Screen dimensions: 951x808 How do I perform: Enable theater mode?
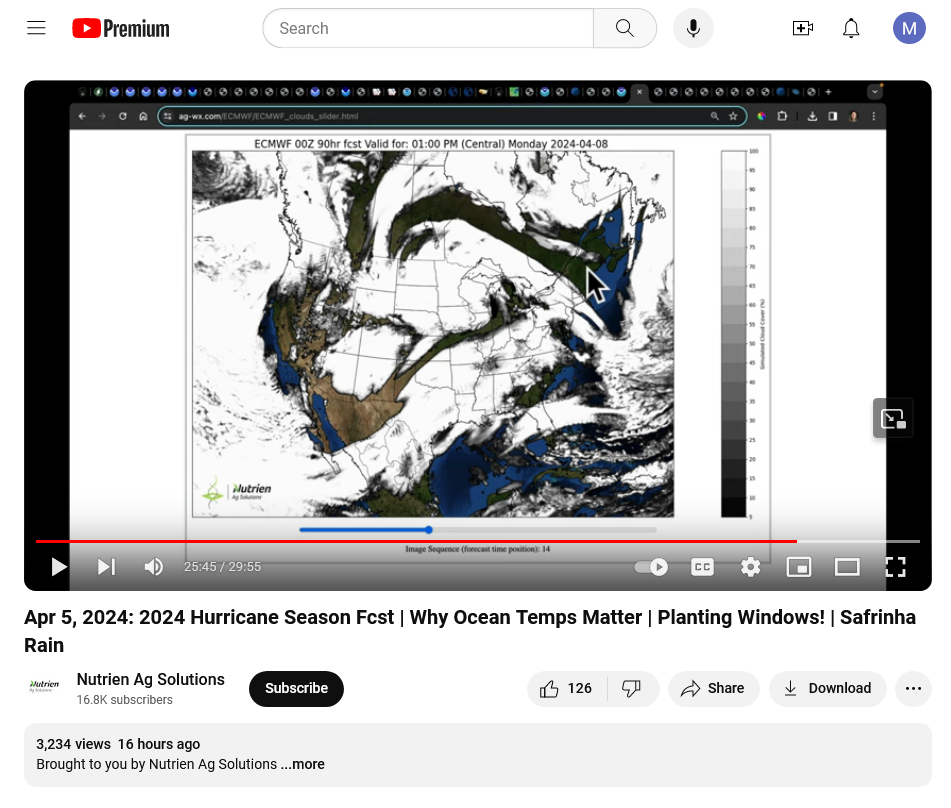[847, 567]
